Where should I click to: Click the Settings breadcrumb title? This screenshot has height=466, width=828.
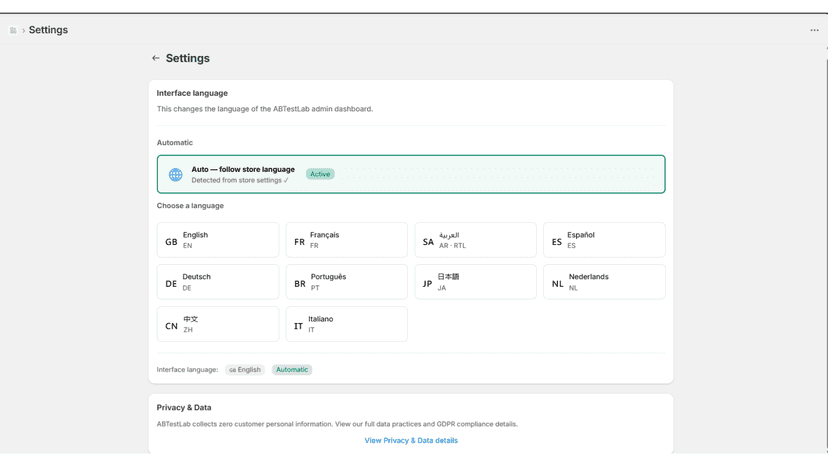(48, 30)
